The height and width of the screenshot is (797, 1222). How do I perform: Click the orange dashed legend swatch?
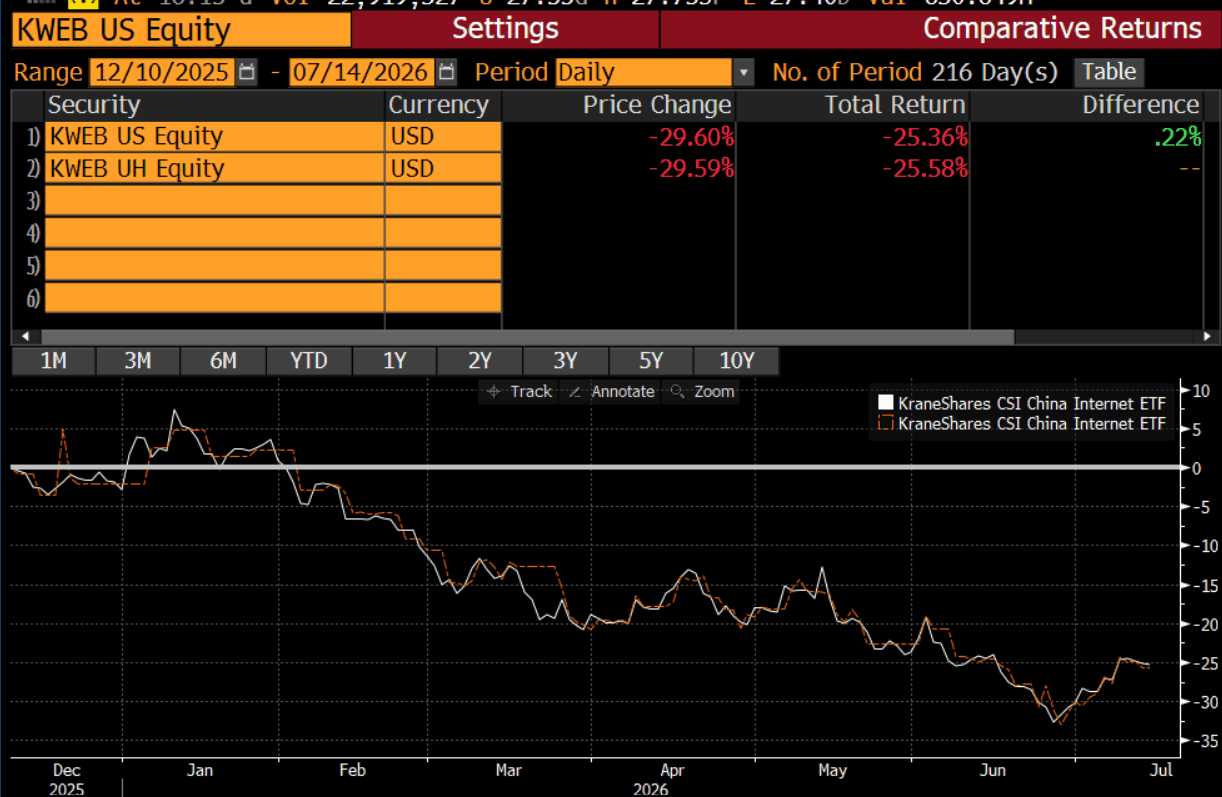pyautogui.click(x=884, y=424)
